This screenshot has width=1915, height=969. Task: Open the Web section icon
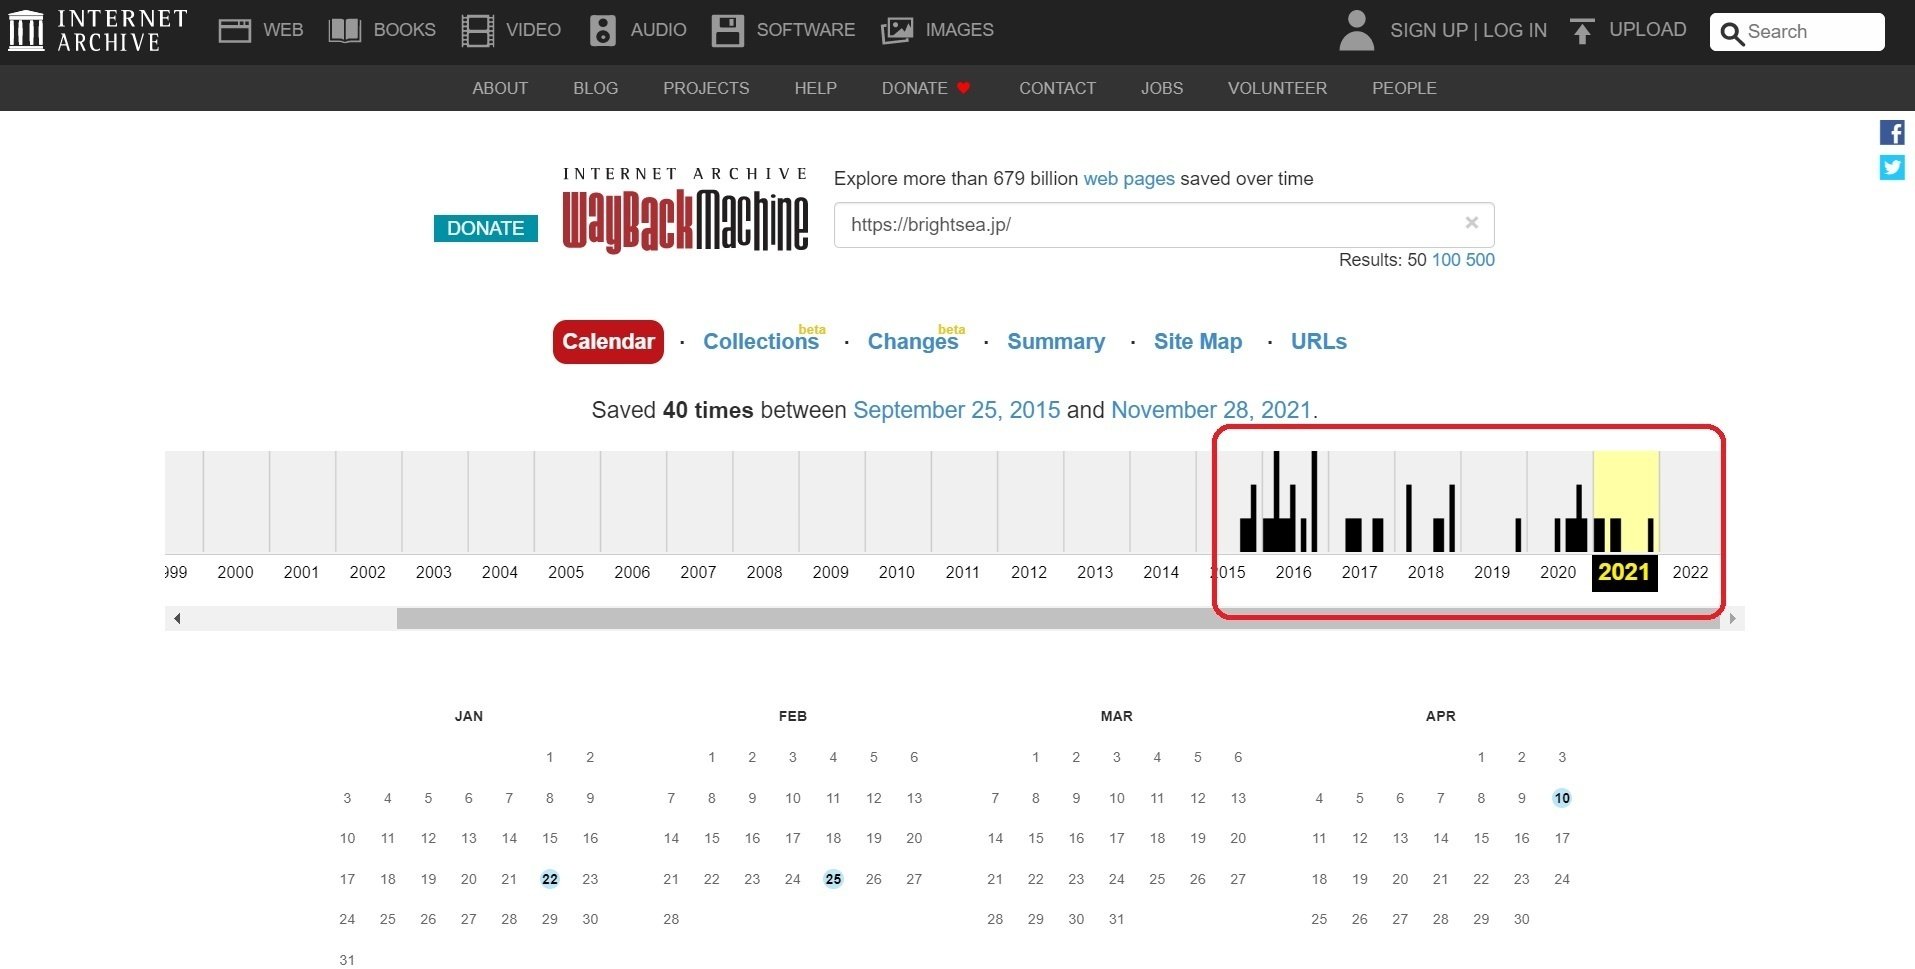click(235, 31)
